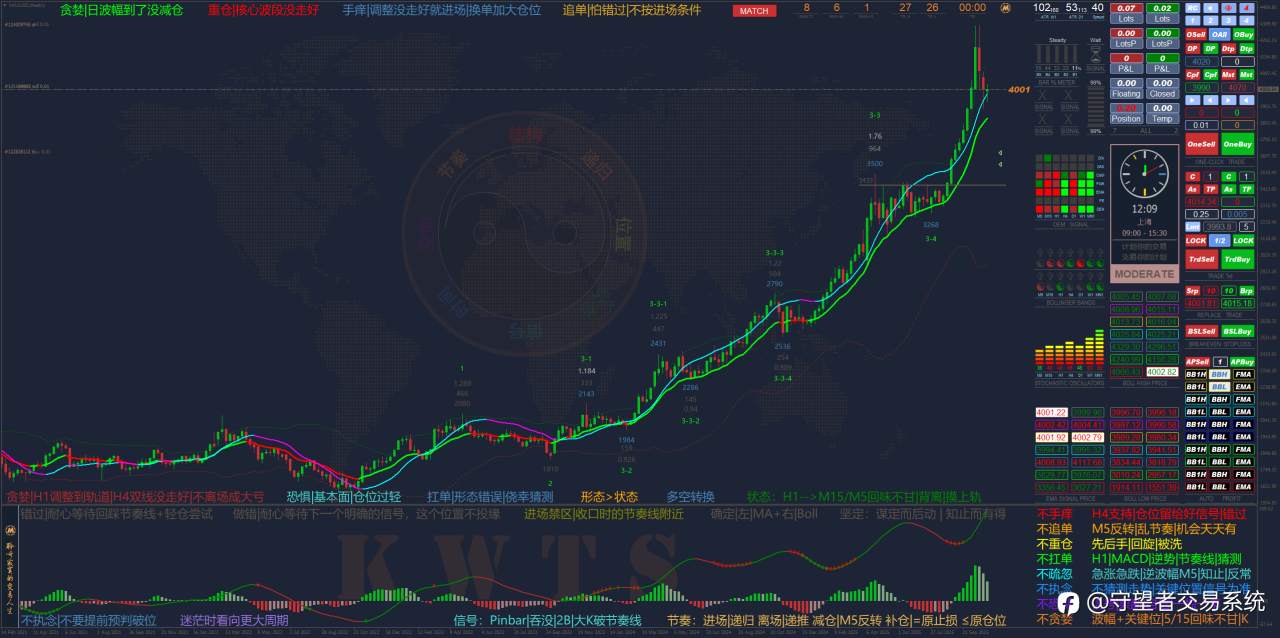
Task: Enable the BBL lower-band toggle
Action: [1219, 386]
